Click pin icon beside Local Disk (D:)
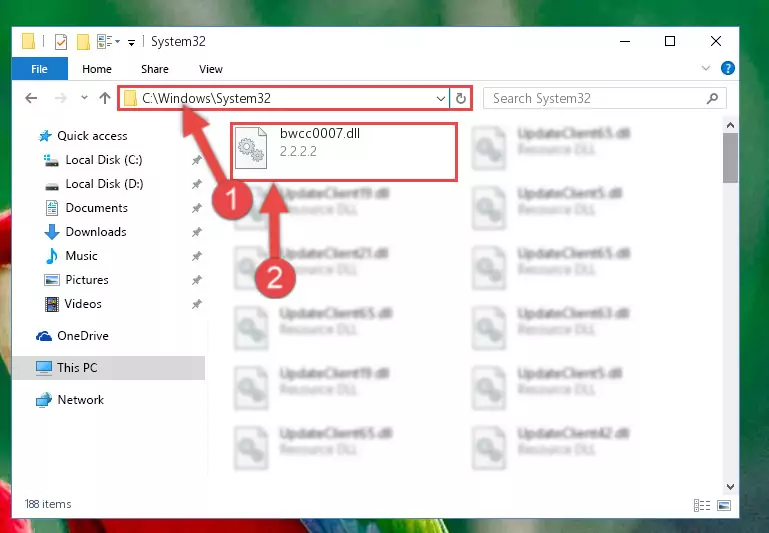Viewport: 769px width, 533px height. (197, 184)
